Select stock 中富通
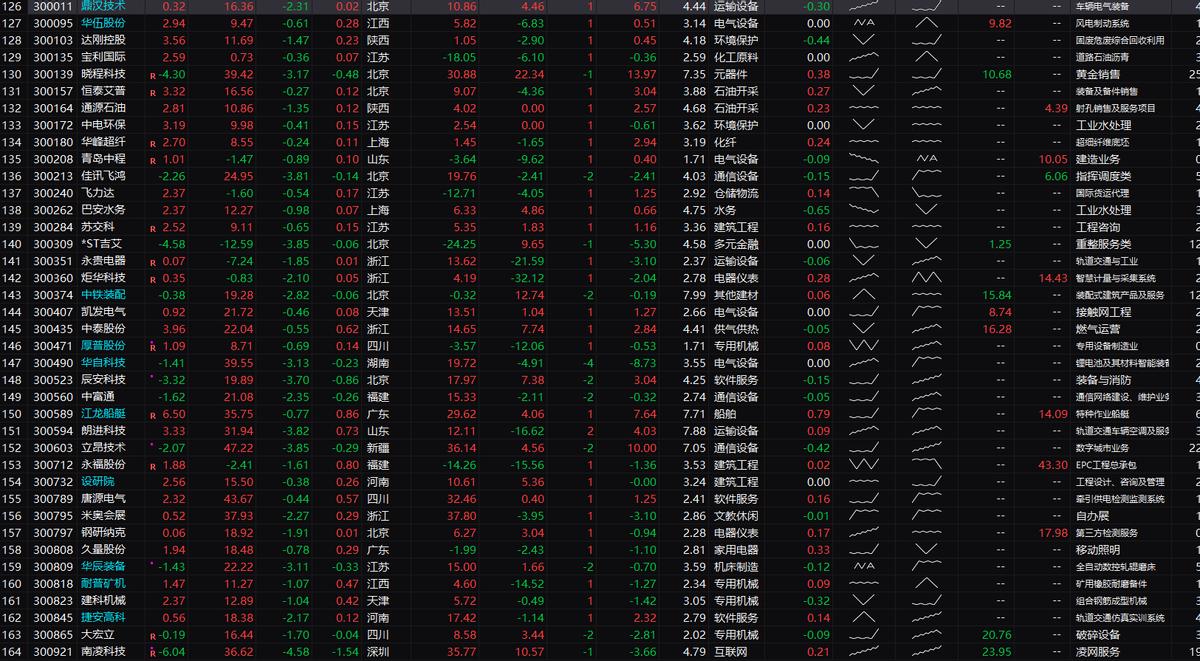 pyautogui.click(x=98, y=397)
